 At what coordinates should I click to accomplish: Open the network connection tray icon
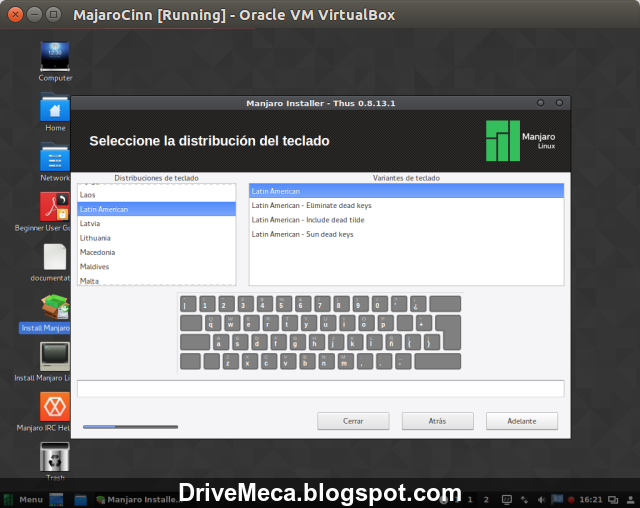(524, 499)
